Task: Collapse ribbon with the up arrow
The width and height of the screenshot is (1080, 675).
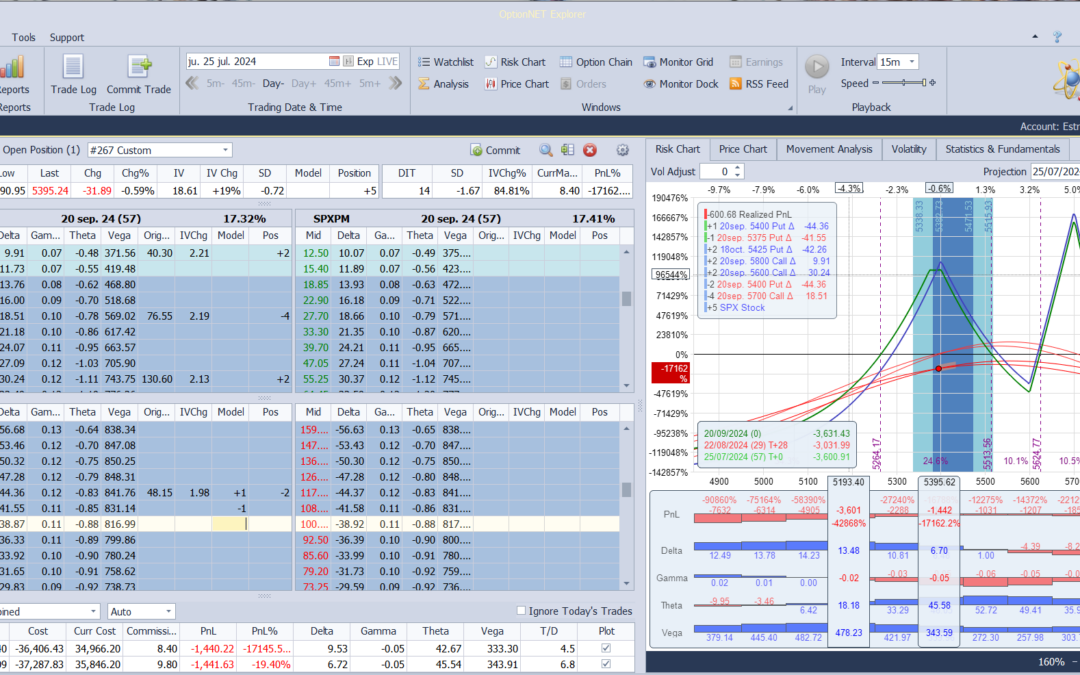Action: point(1034,37)
